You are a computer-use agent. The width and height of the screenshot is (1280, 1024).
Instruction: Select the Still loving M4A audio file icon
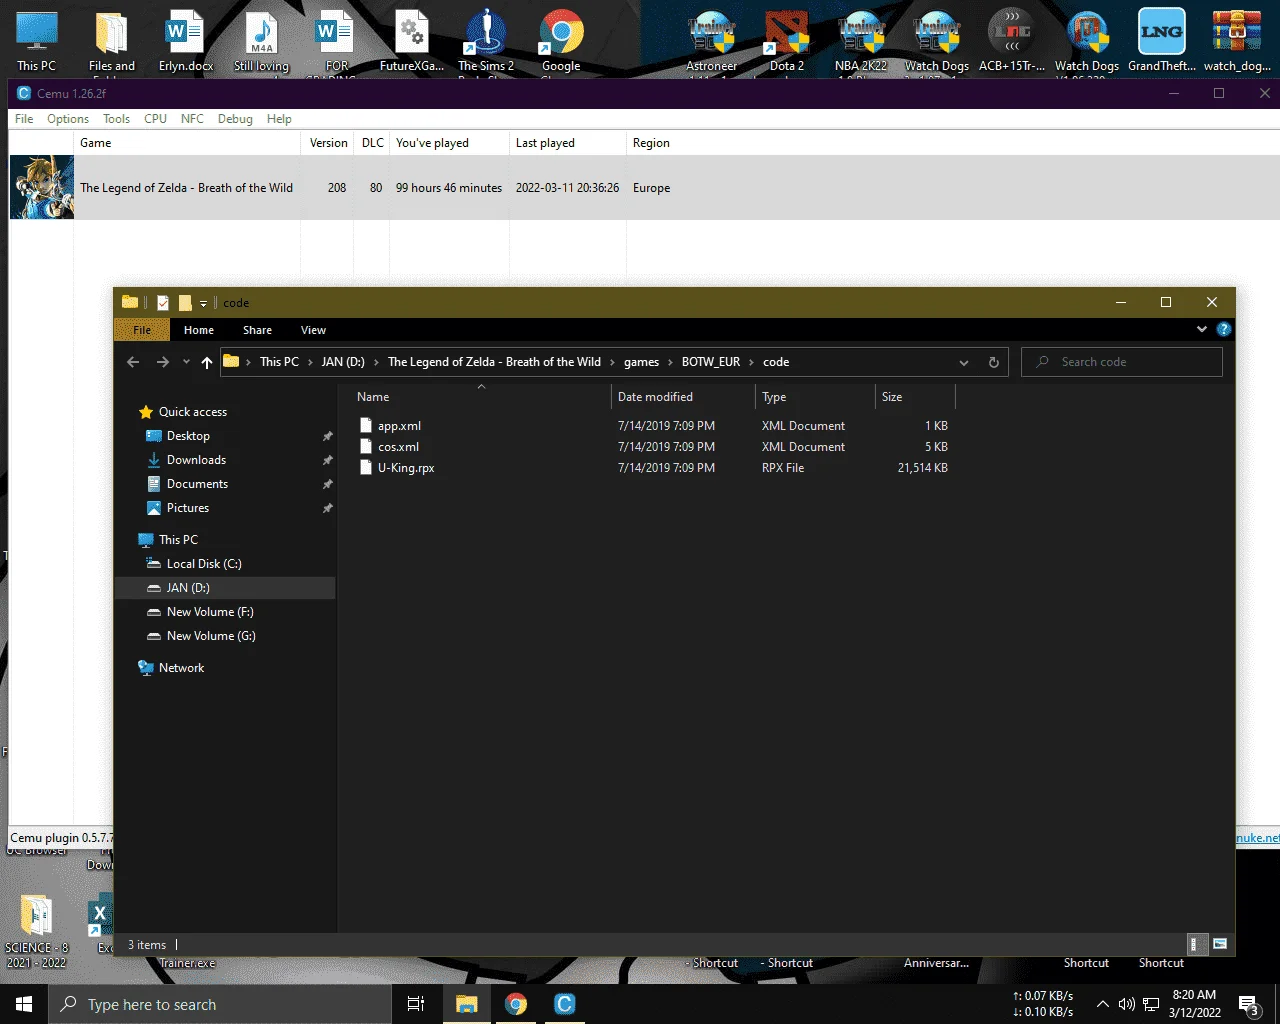tap(261, 40)
